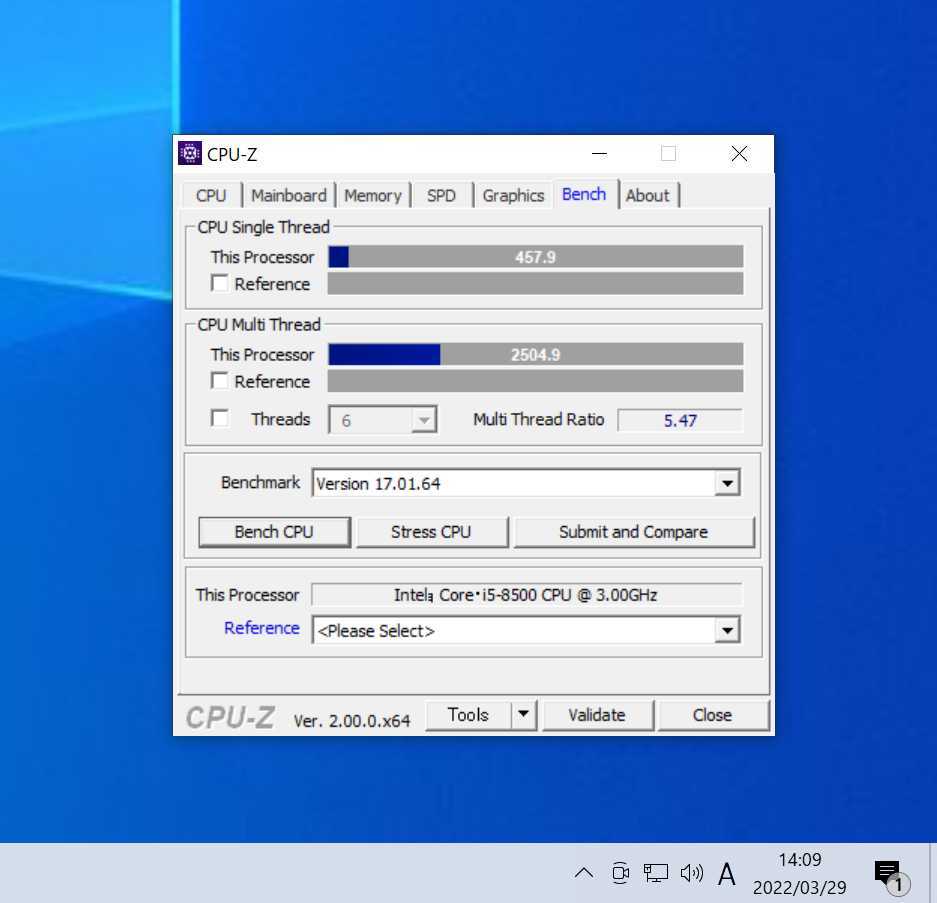
Task: Click the single thread 457.9 score bar
Action: click(535, 257)
